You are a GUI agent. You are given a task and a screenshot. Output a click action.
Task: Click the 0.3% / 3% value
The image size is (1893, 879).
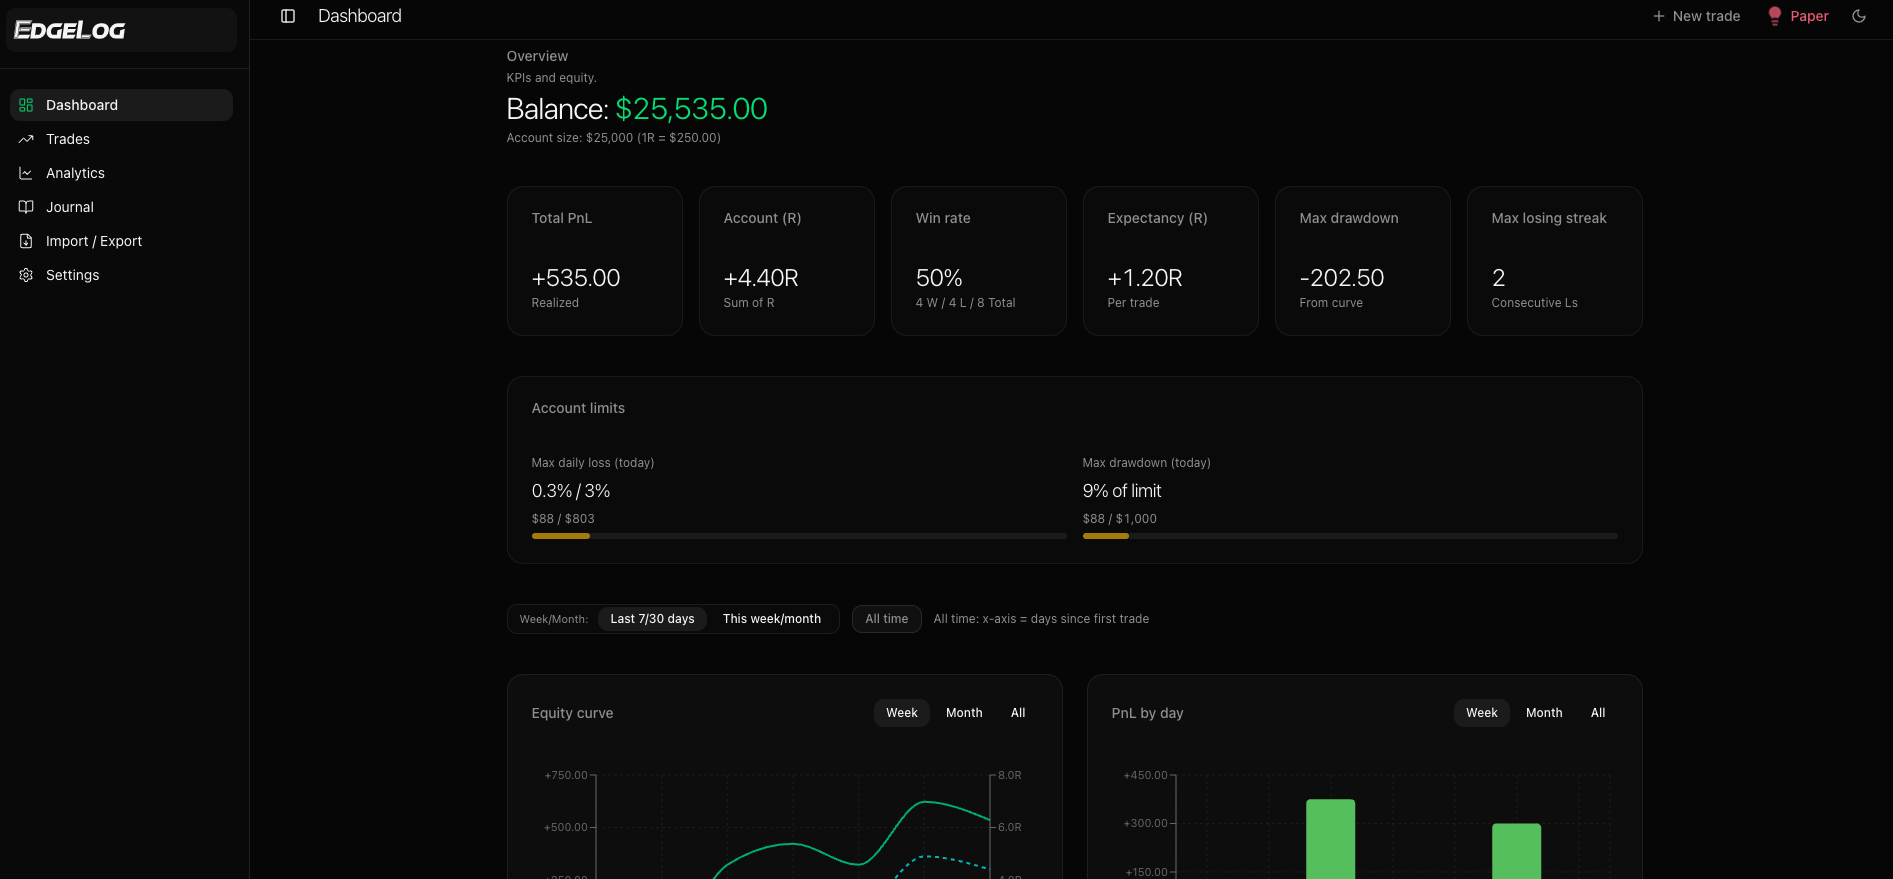point(571,491)
